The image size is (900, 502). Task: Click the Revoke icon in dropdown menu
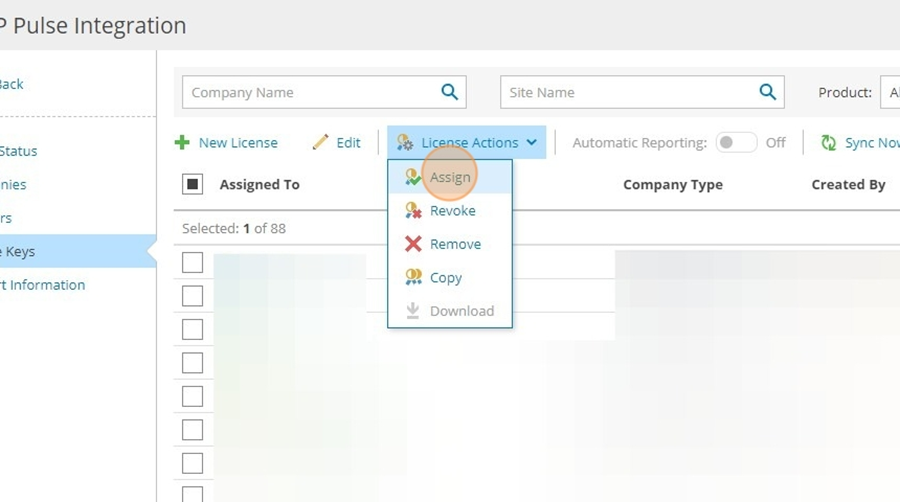pos(413,211)
